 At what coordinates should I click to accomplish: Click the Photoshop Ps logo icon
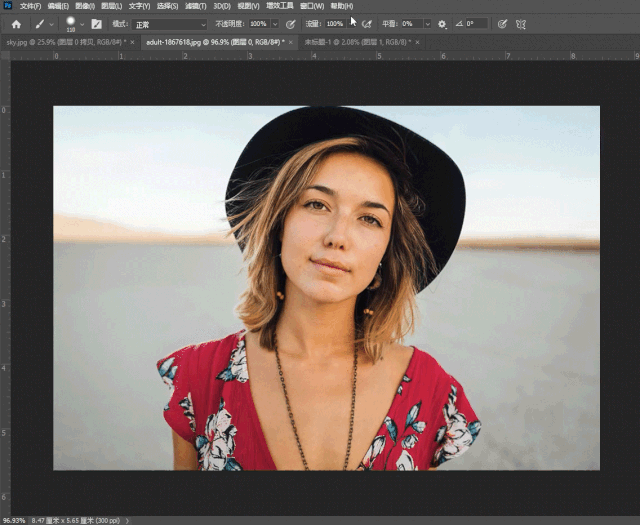(7, 6)
